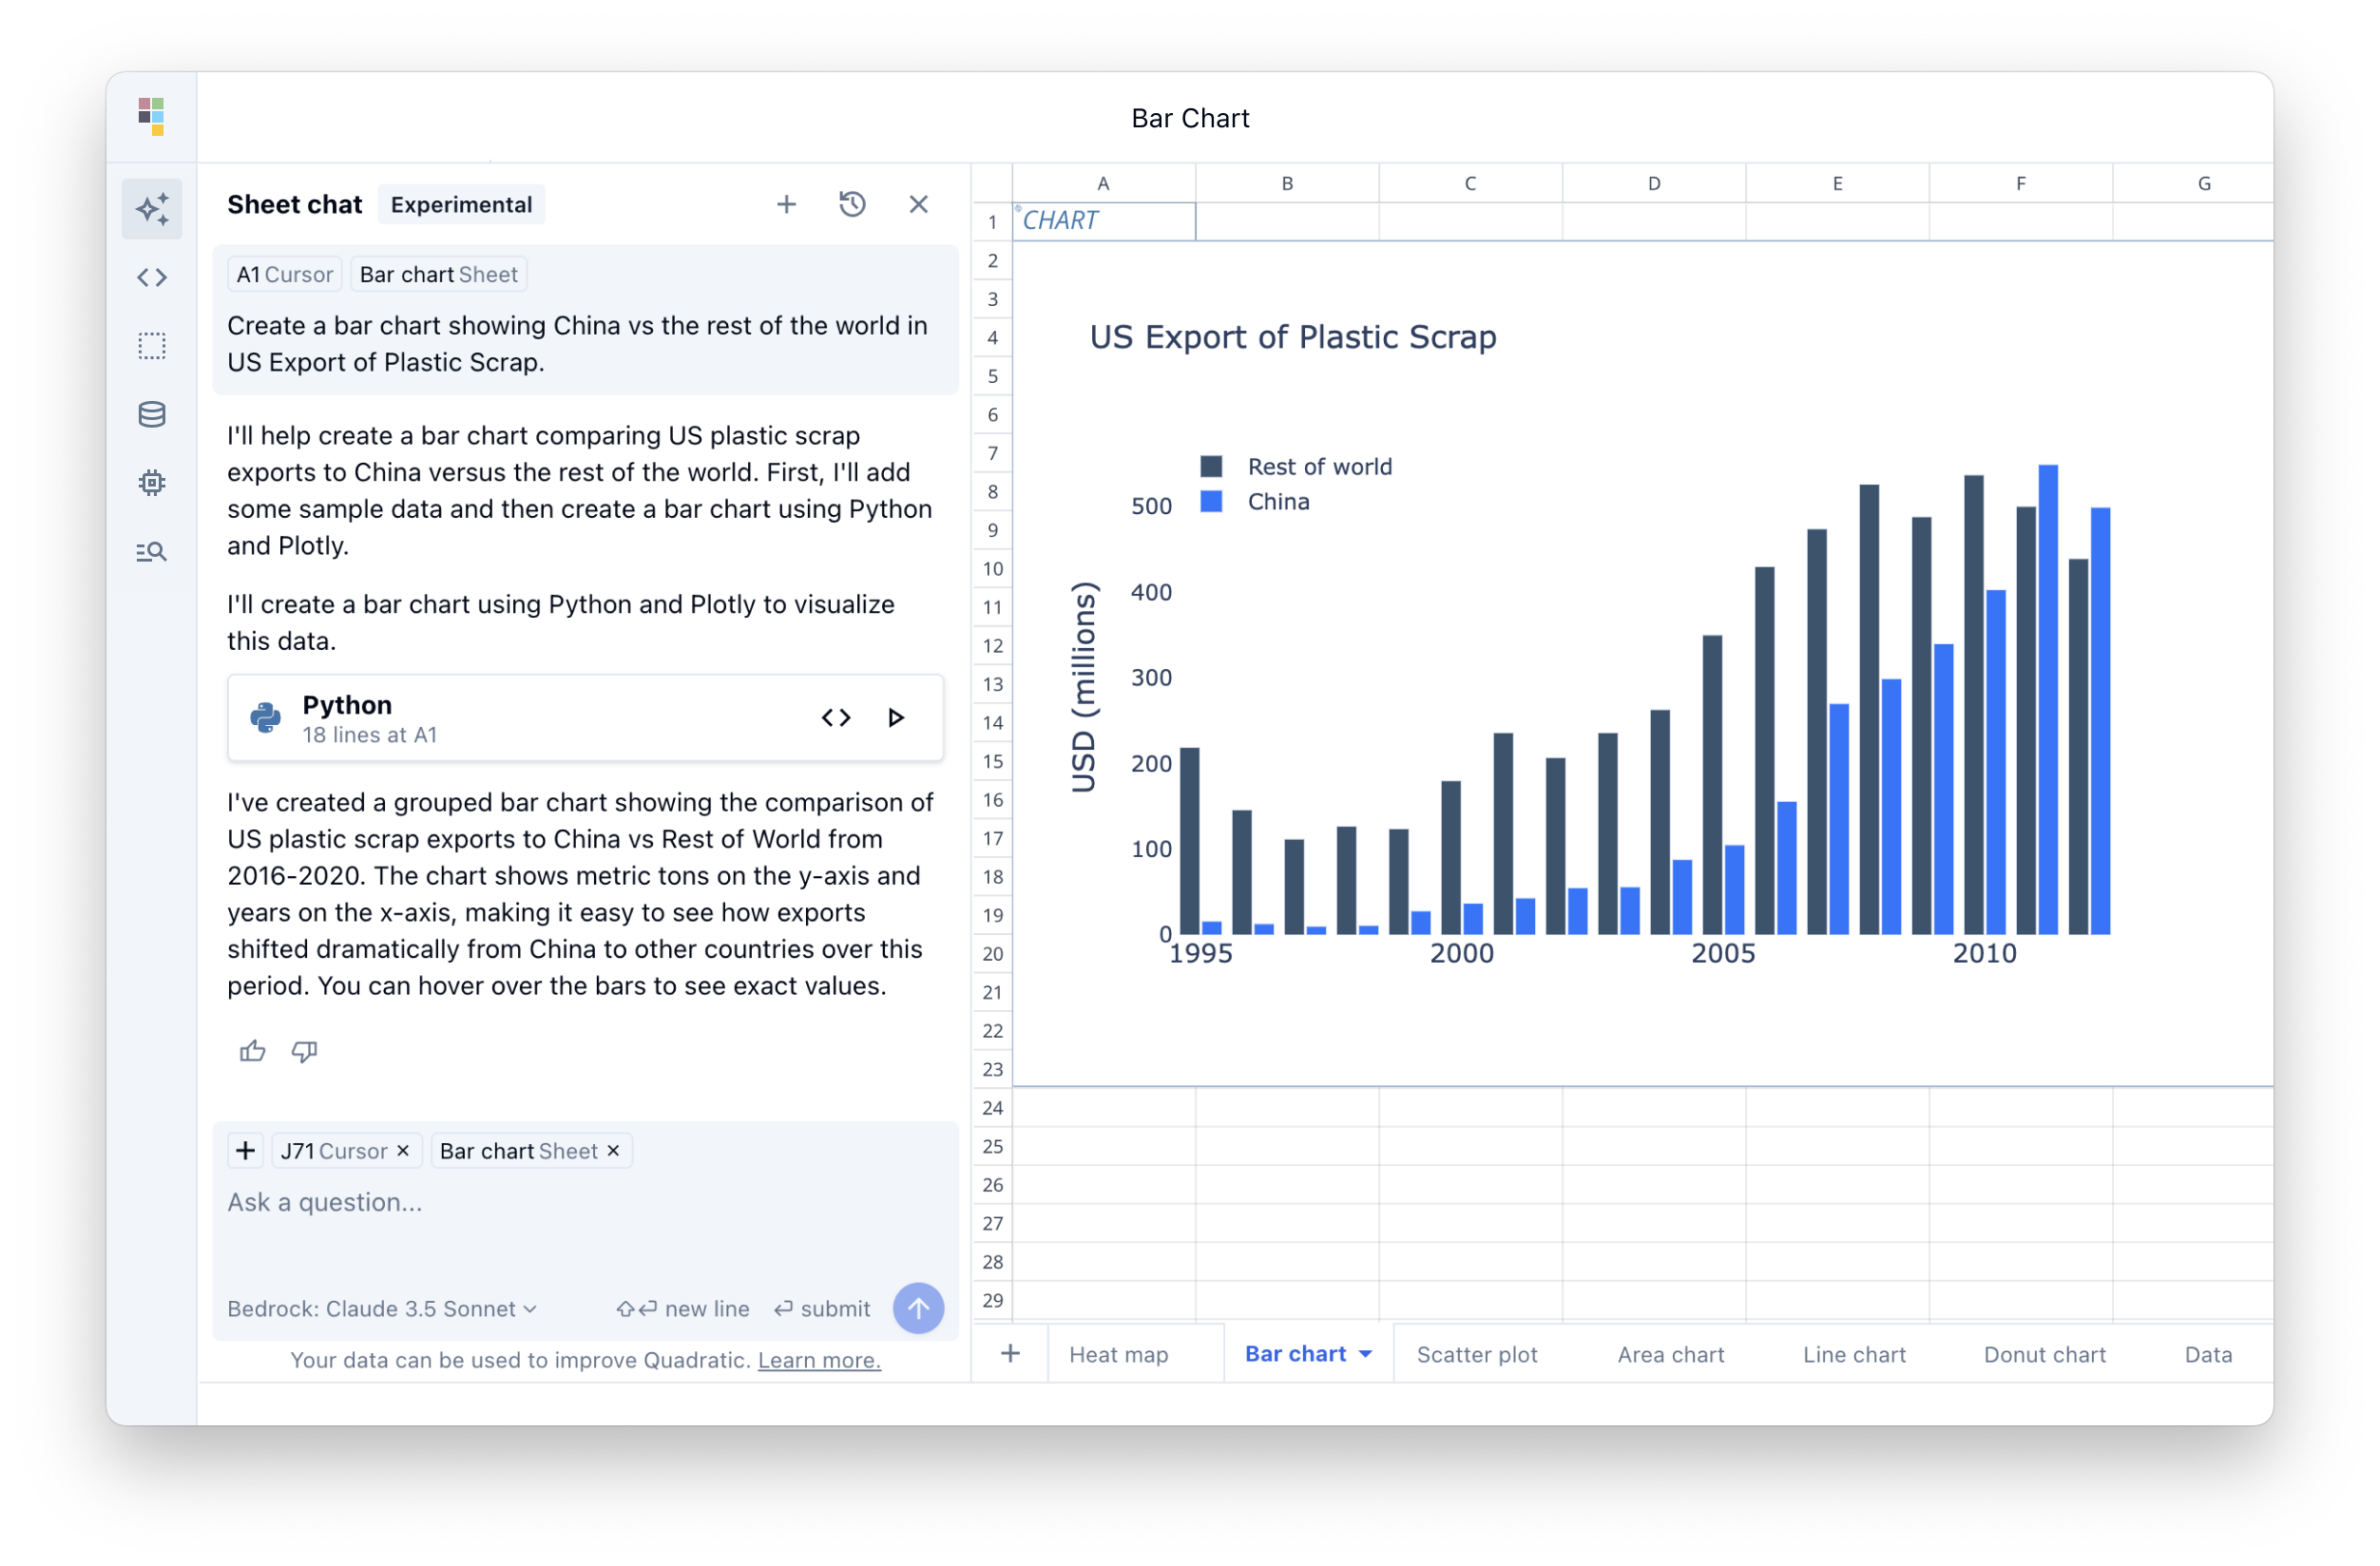Open the Python code in the editor
Image resolution: width=2380 pixels, height=1566 pixels.
(836, 717)
